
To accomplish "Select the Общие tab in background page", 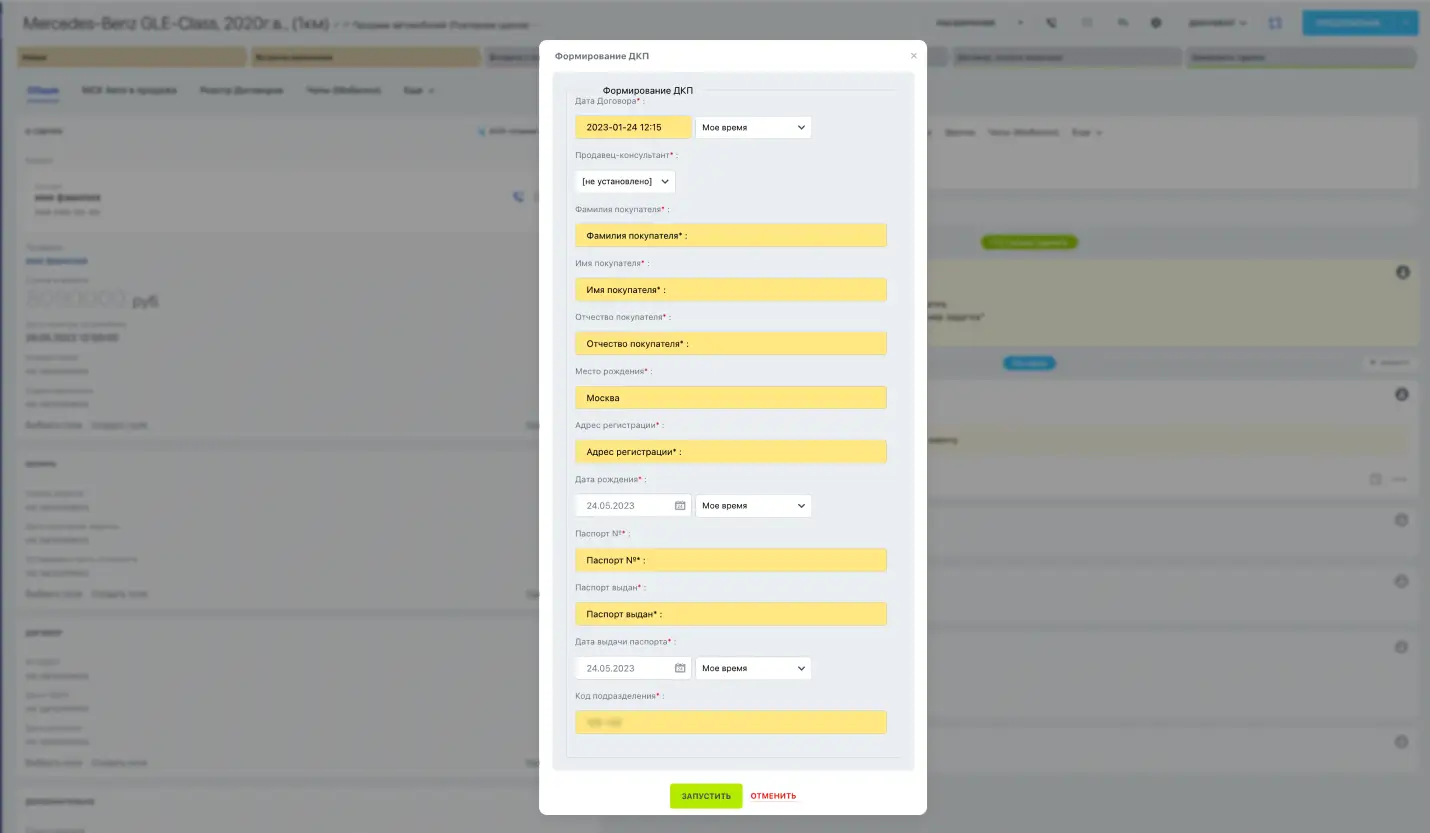I will (x=43, y=90).
